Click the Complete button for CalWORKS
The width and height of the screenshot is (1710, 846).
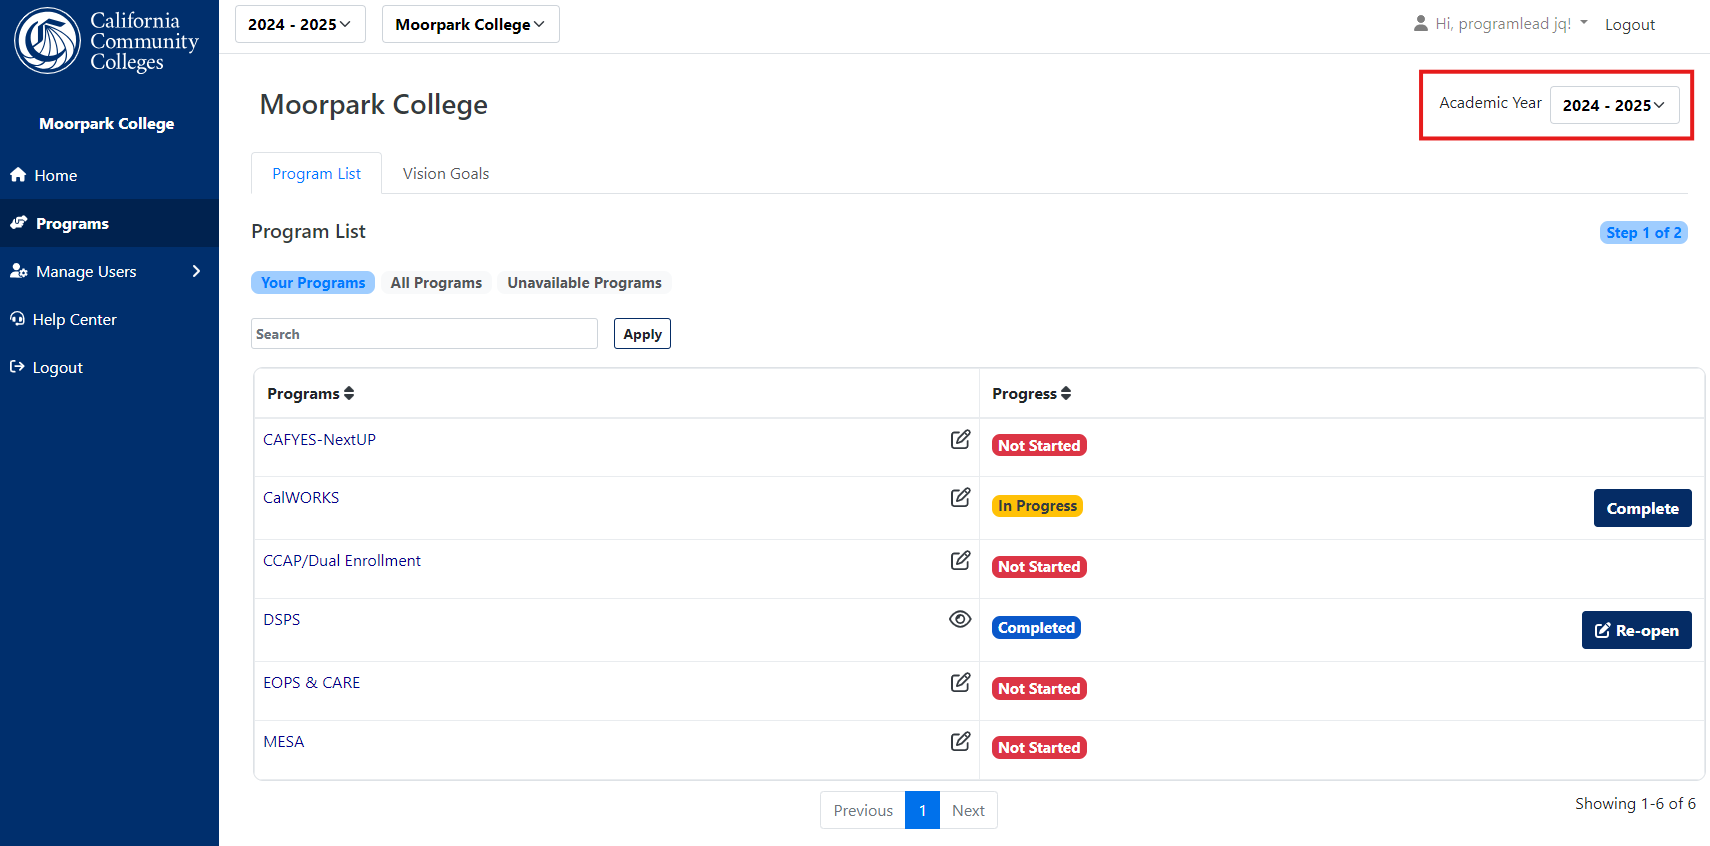tap(1642, 508)
